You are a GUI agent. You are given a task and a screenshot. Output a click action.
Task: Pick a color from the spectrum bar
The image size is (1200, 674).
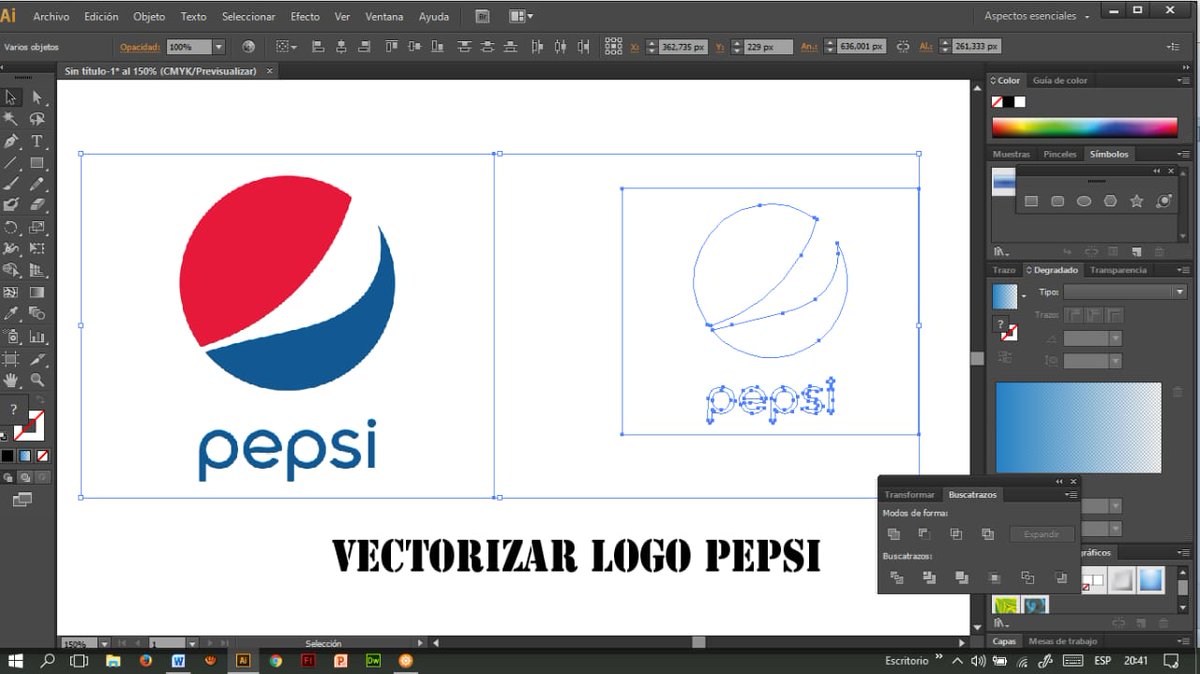point(1085,127)
